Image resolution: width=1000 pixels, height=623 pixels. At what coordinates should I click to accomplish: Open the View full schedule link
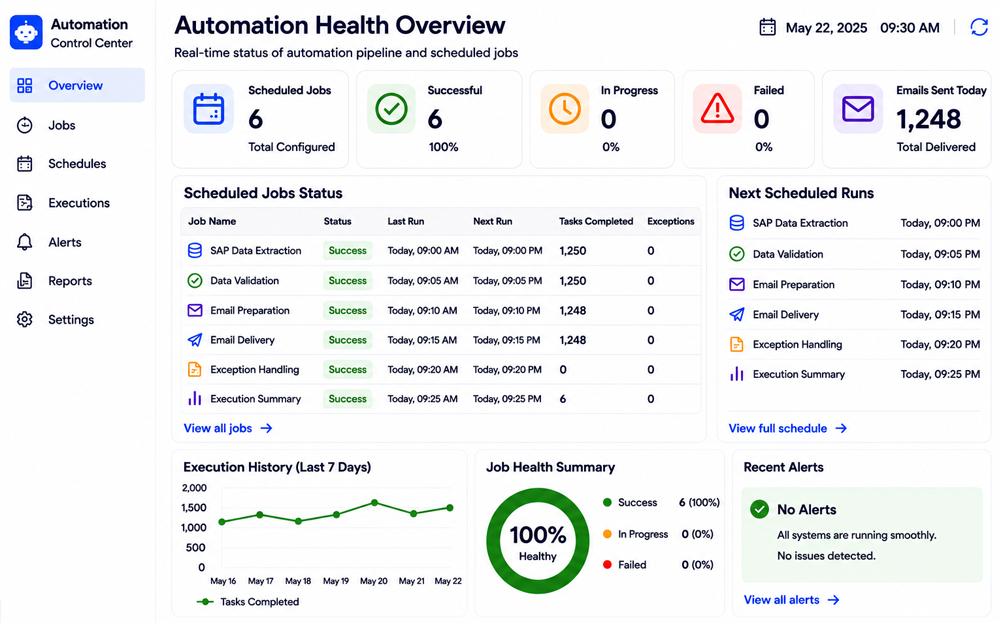788,429
